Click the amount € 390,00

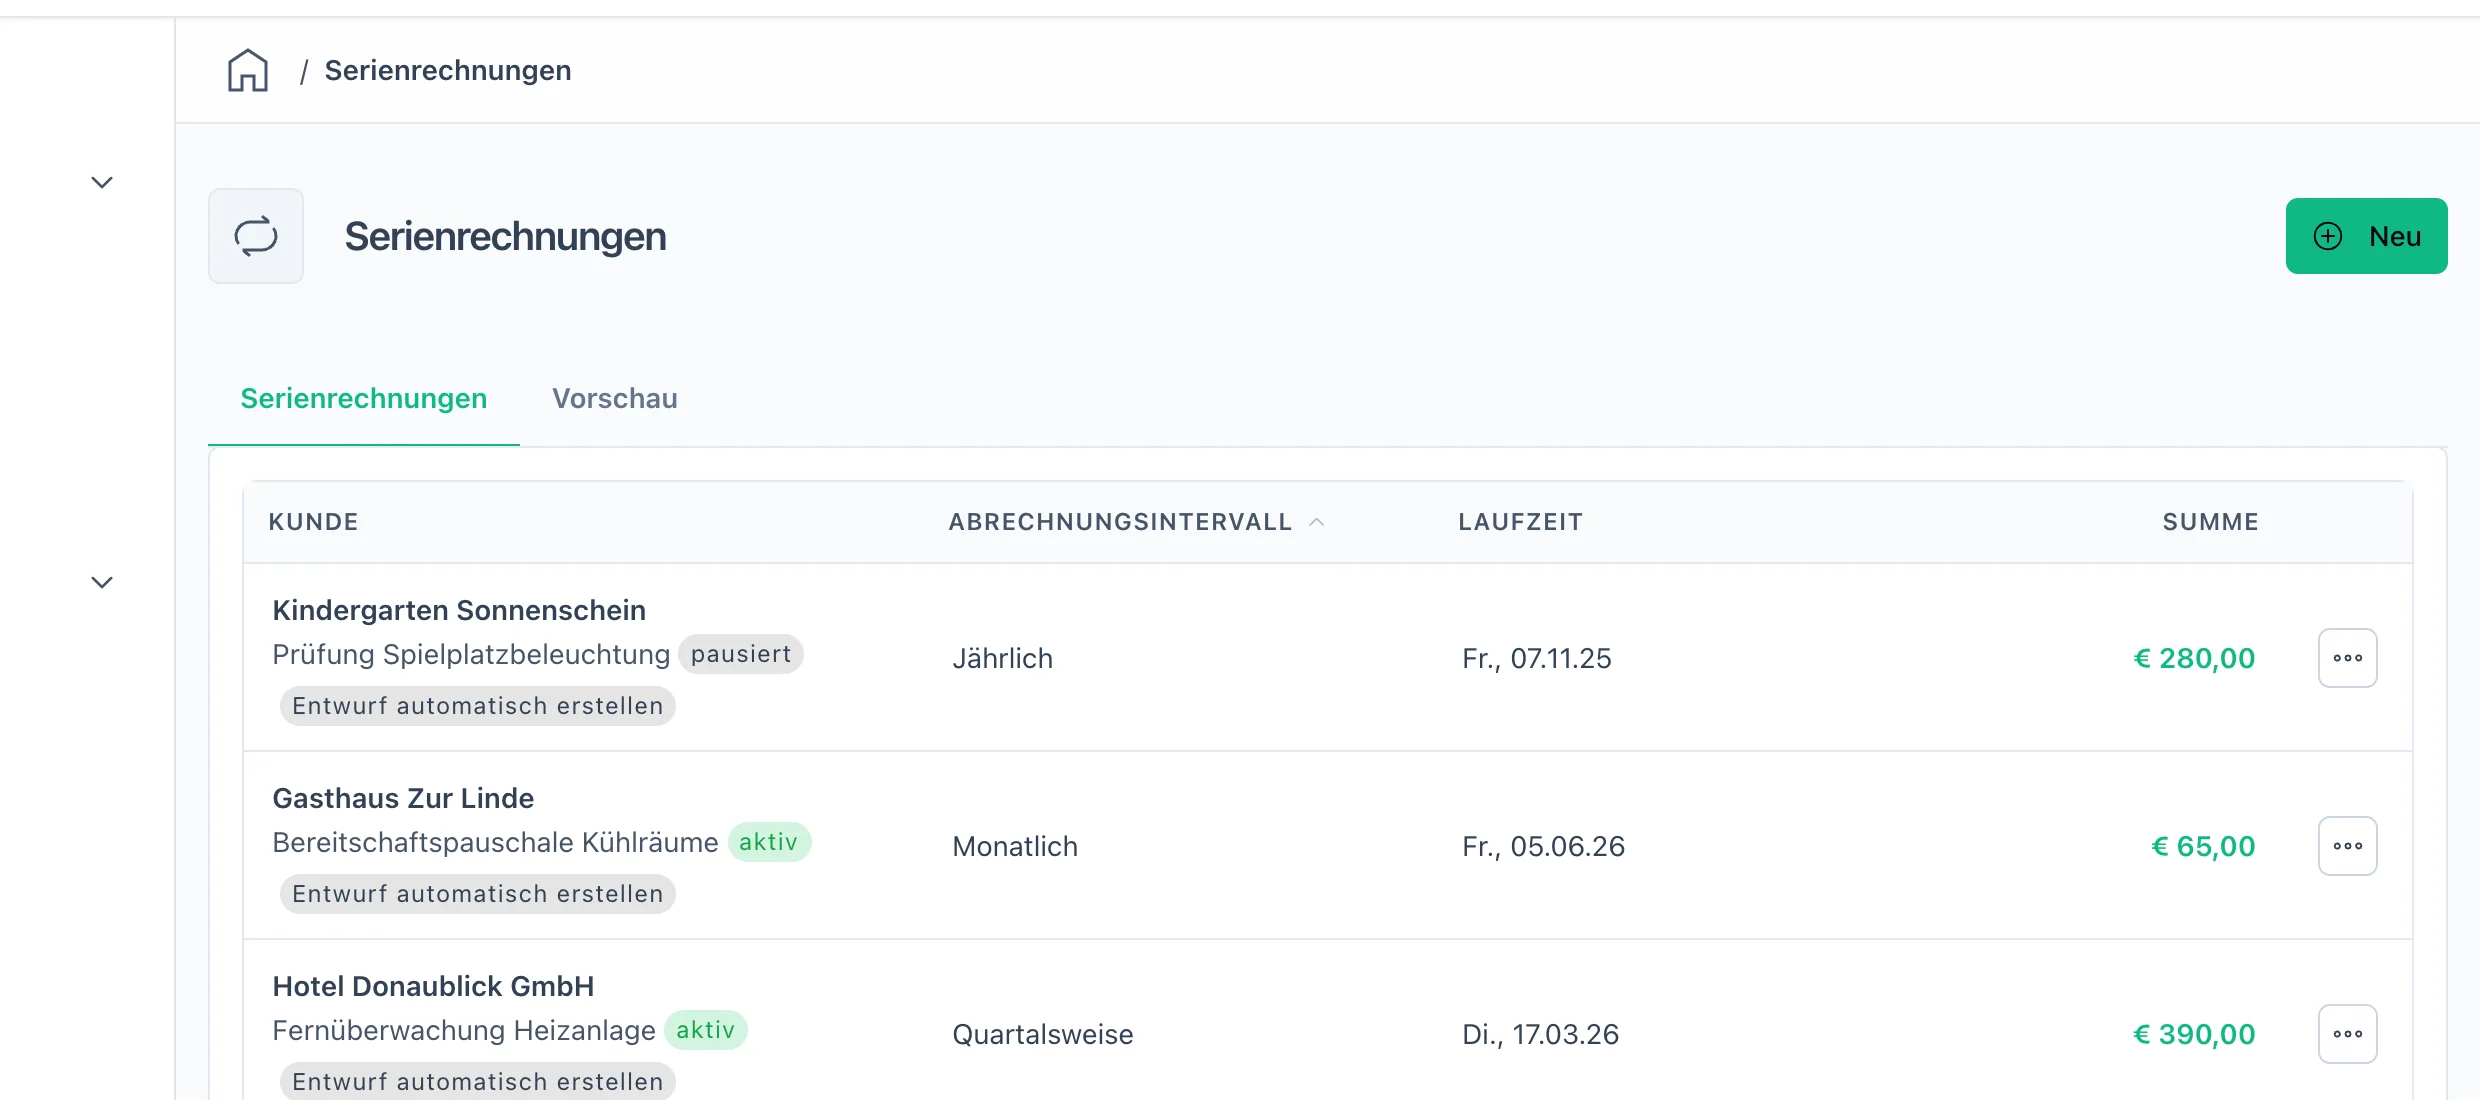2194,1034
